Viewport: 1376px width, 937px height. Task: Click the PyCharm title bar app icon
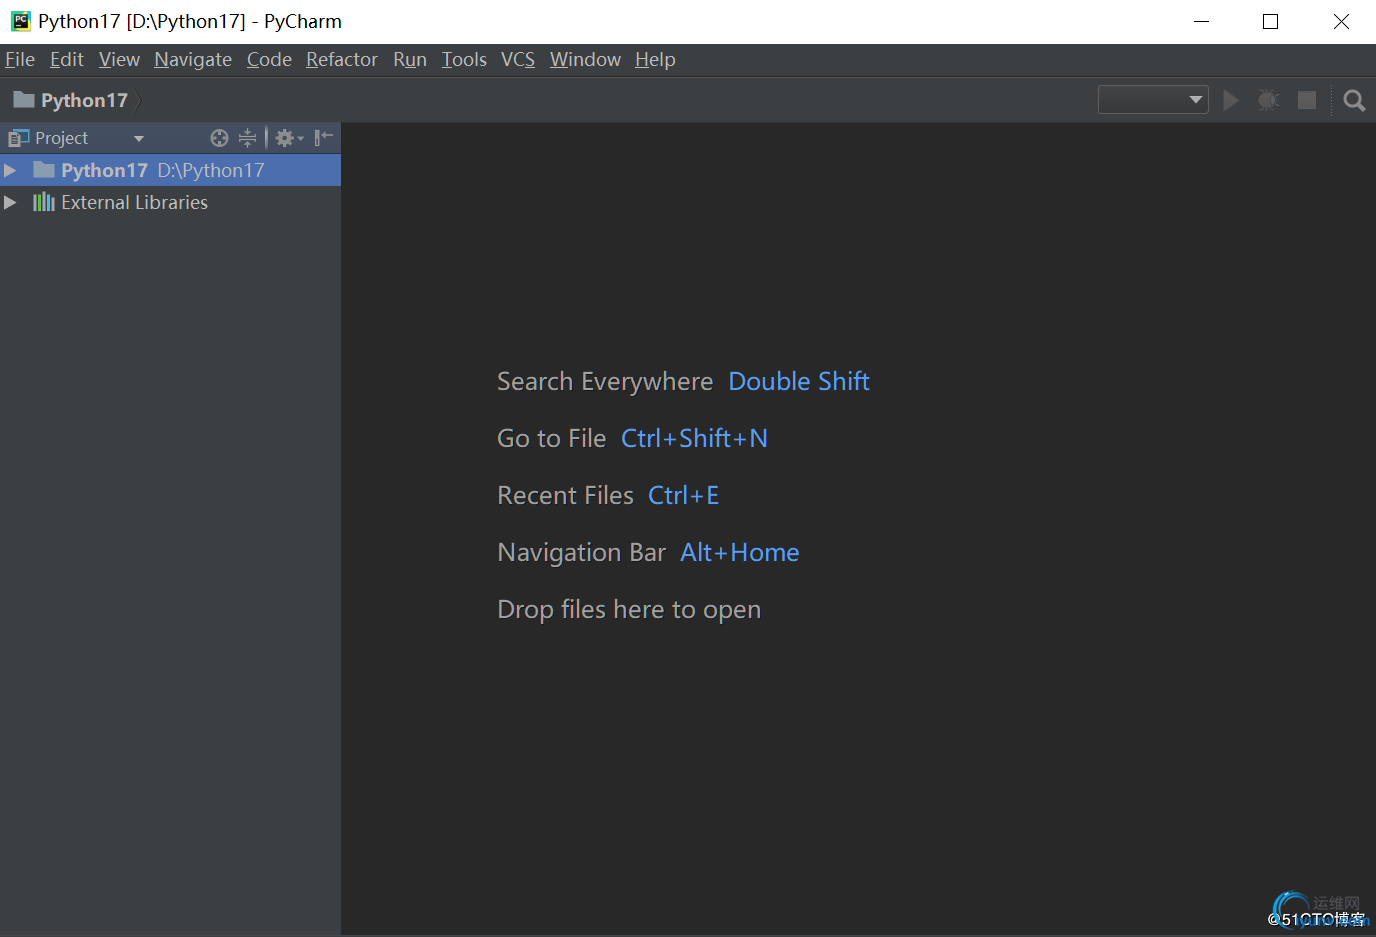tap(20, 21)
